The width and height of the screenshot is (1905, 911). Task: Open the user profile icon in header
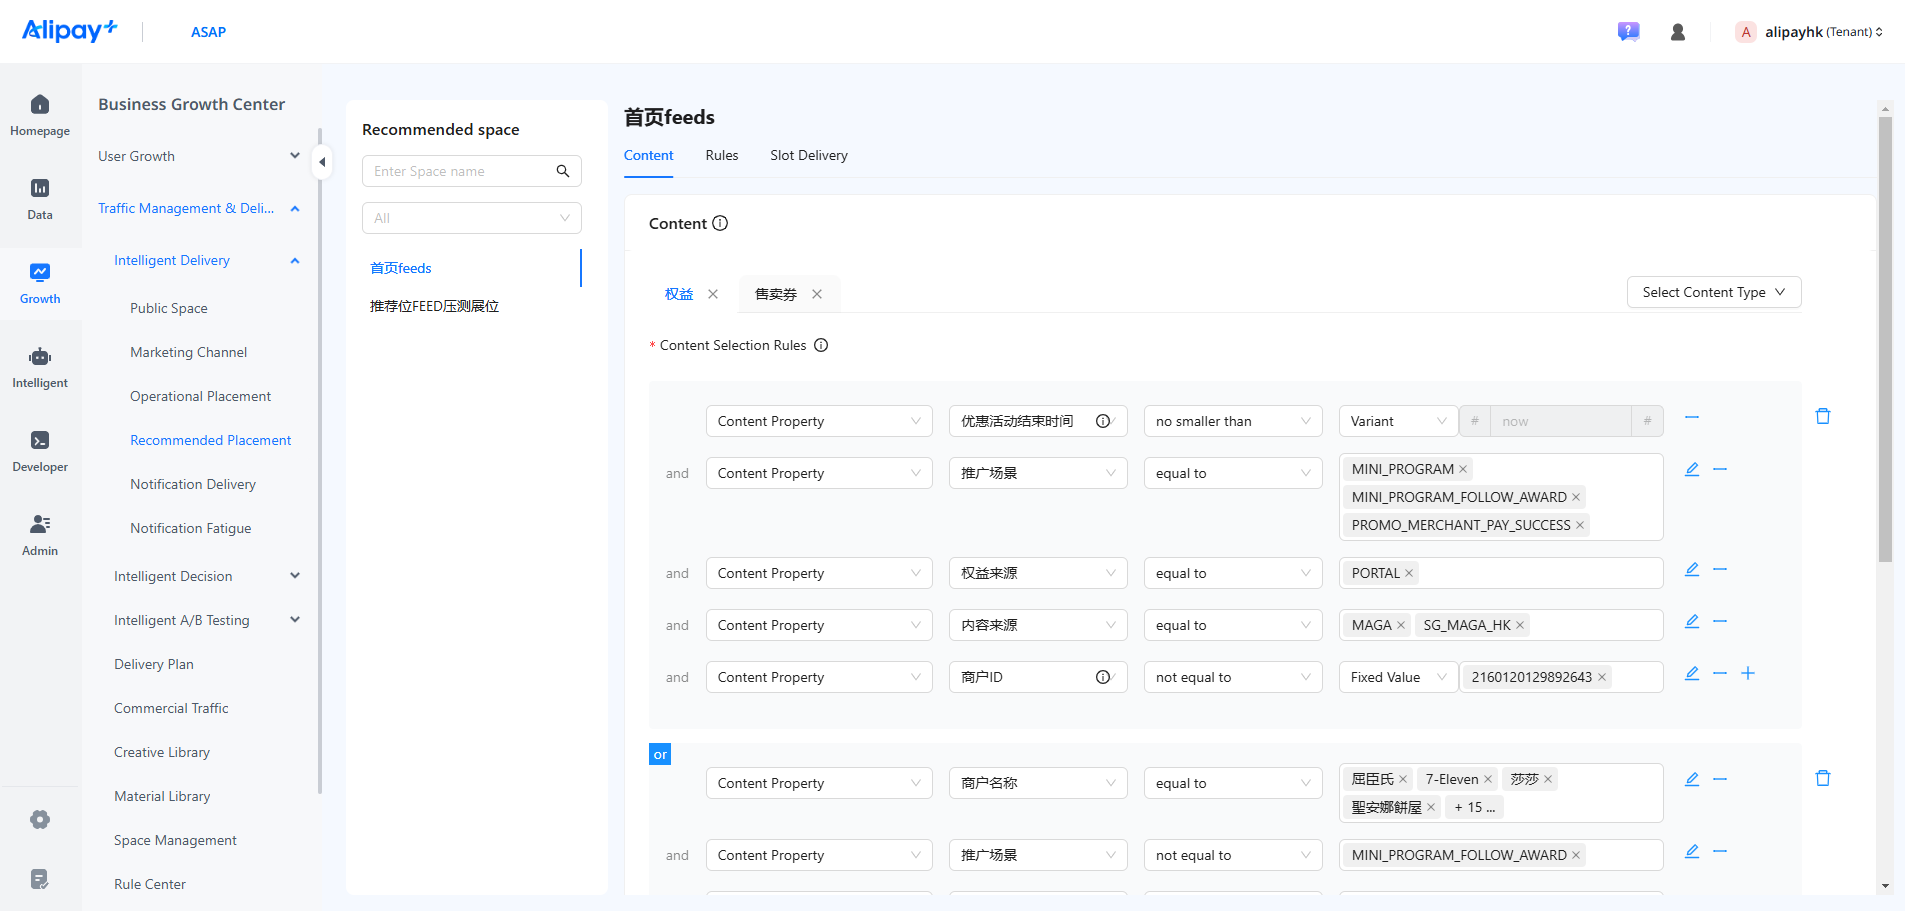pyautogui.click(x=1678, y=32)
